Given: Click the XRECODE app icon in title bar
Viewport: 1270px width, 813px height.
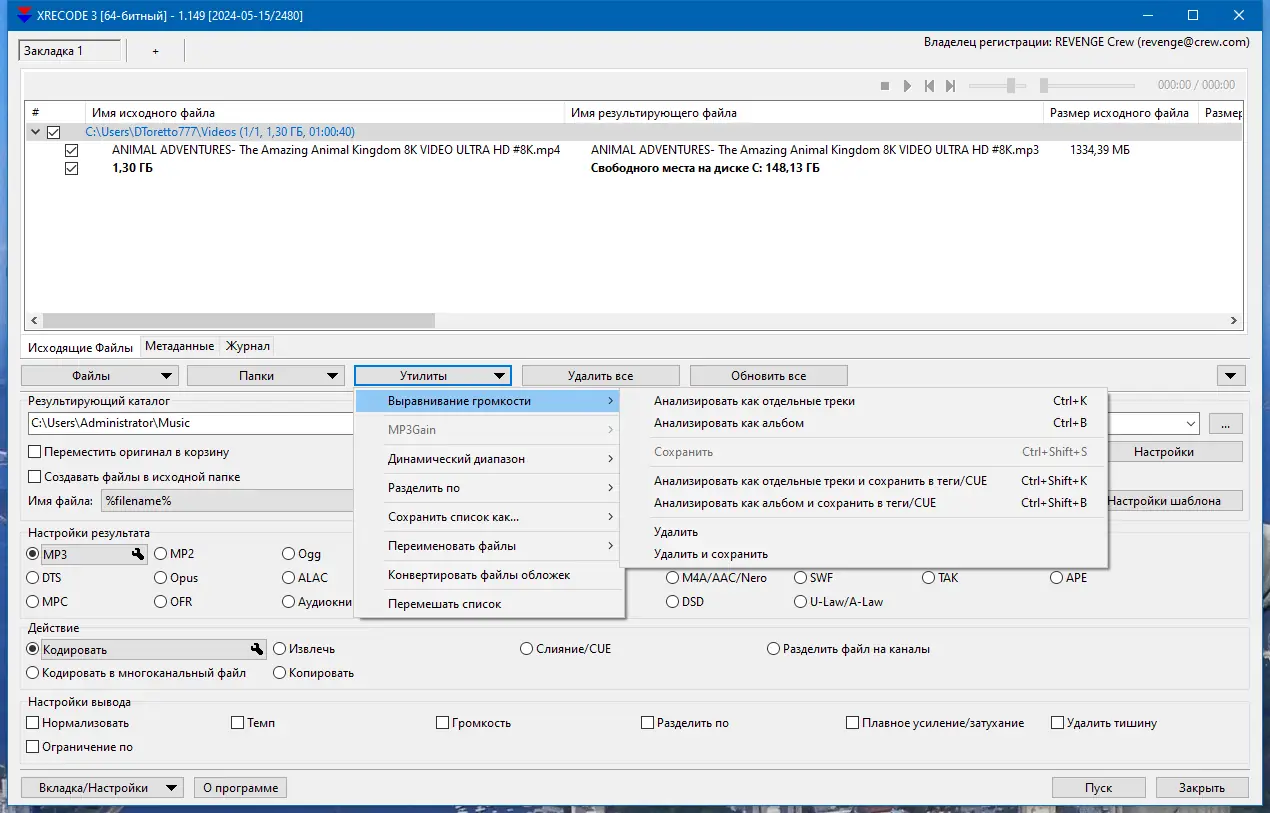Looking at the screenshot, I should pyautogui.click(x=25, y=16).
